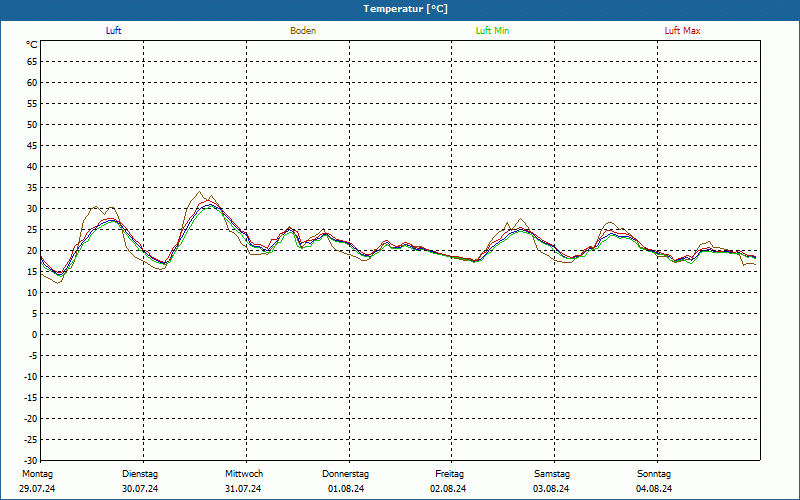Click the 'Montag' day label

coord(38,474)
